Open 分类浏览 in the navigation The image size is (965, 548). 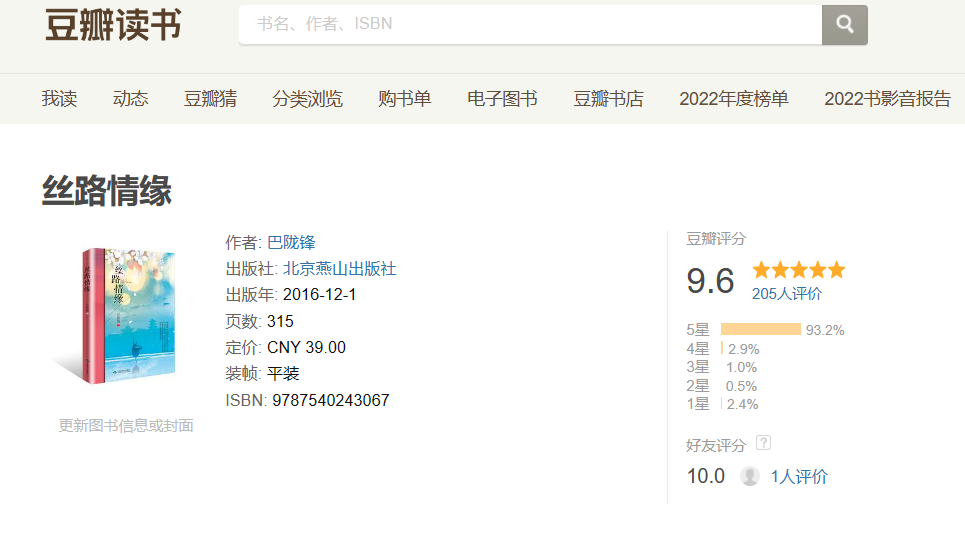point(308,99)
